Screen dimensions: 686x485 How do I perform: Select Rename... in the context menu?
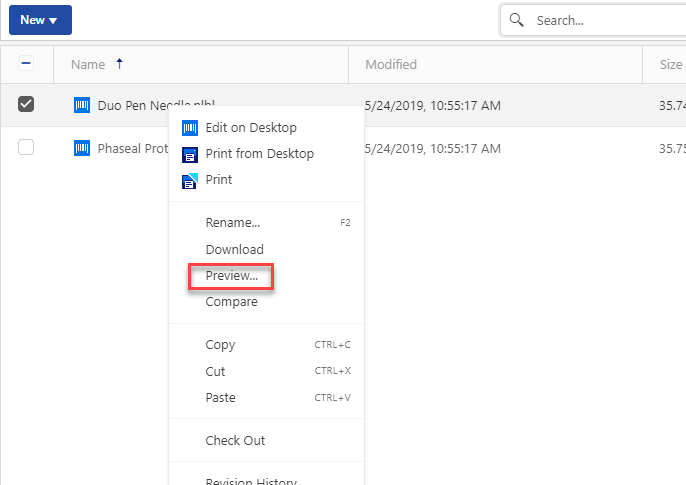point(232,223)
